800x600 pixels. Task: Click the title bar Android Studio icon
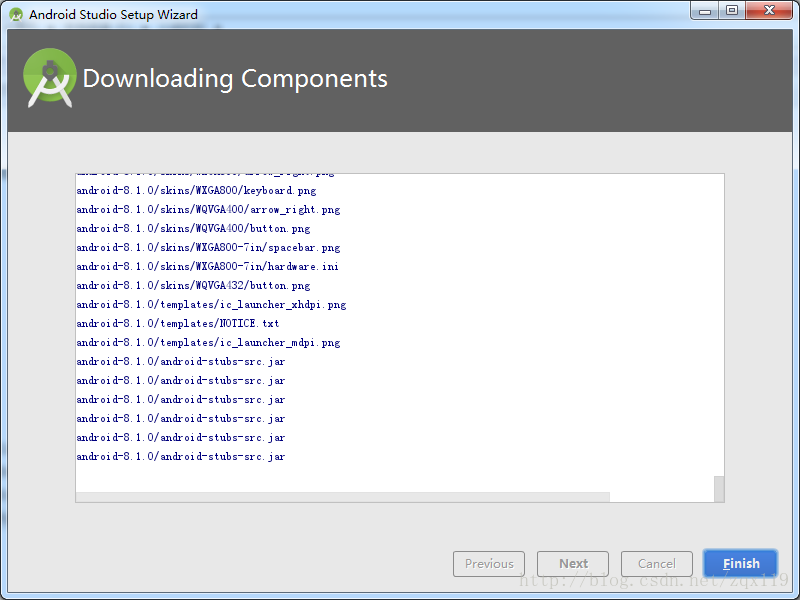(x=16, y=14)
